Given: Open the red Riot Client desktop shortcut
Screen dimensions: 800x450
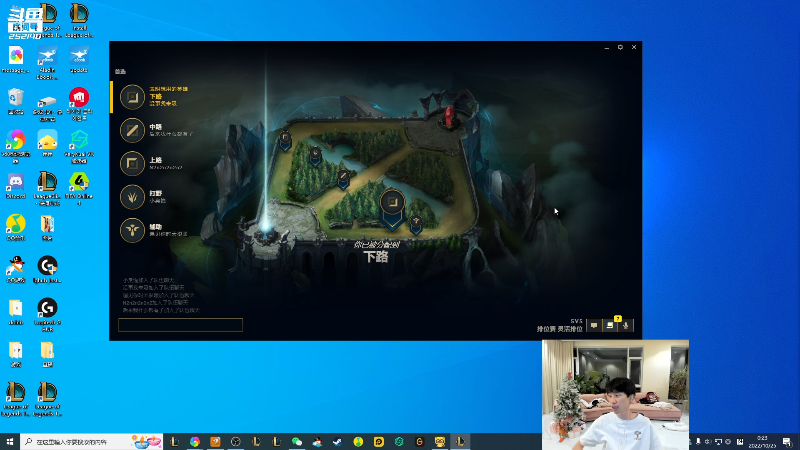Looking at the screenshot, I should (x=79, y=104).
